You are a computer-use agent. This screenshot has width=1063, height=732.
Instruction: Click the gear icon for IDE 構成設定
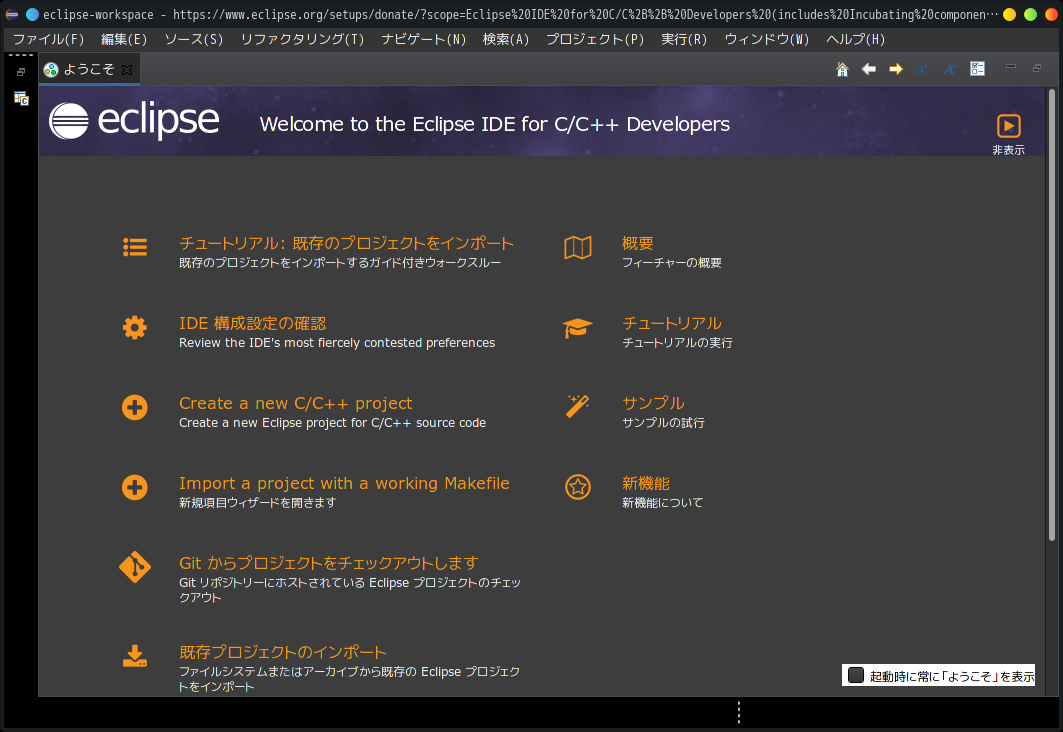(x=135, y=327)
